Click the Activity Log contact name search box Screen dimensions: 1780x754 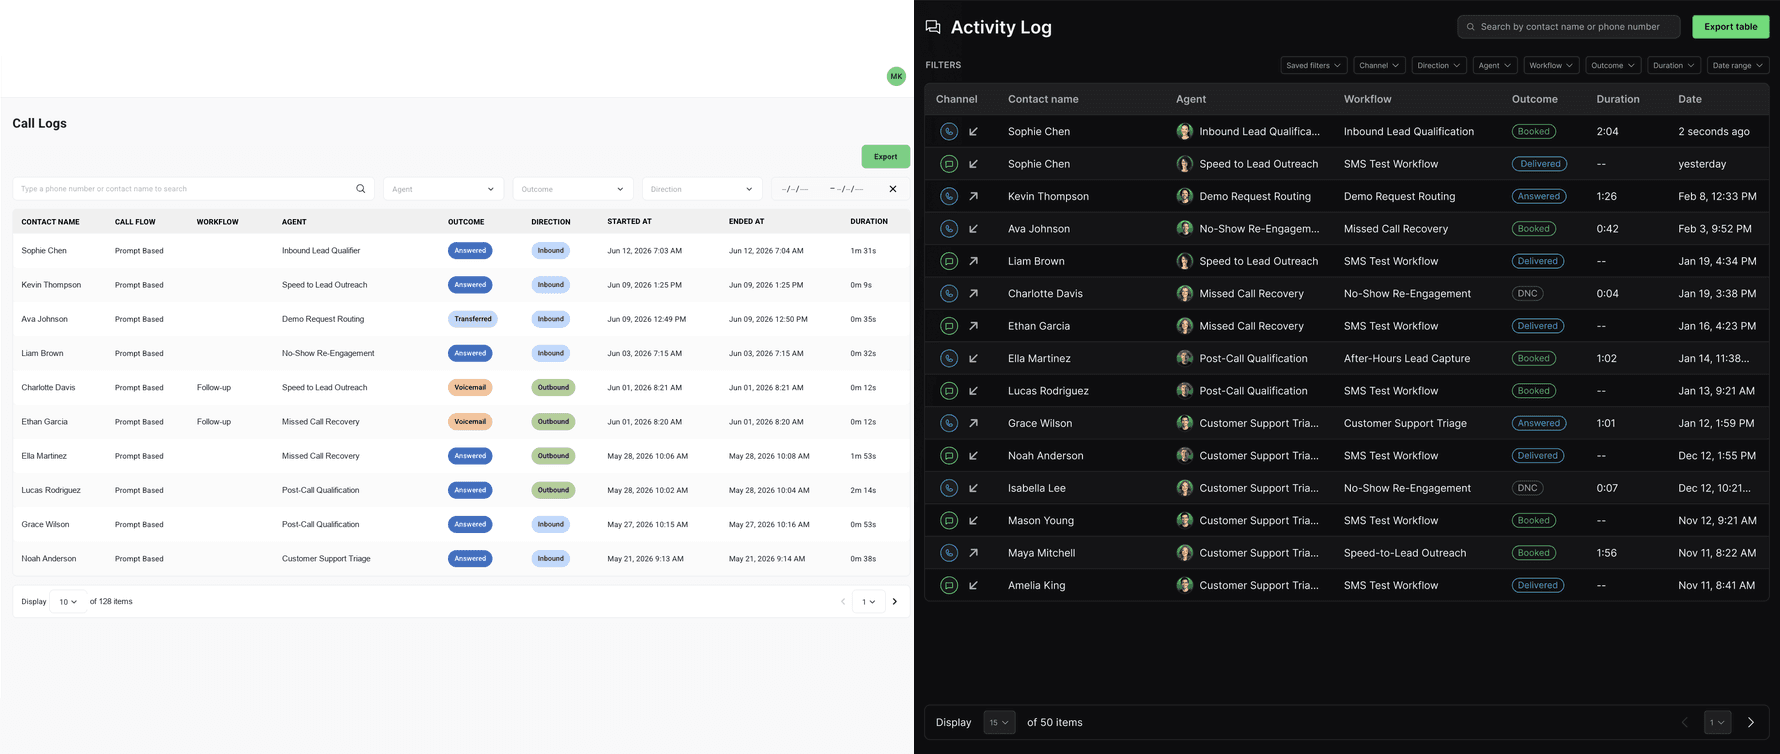click(1568, 27)
